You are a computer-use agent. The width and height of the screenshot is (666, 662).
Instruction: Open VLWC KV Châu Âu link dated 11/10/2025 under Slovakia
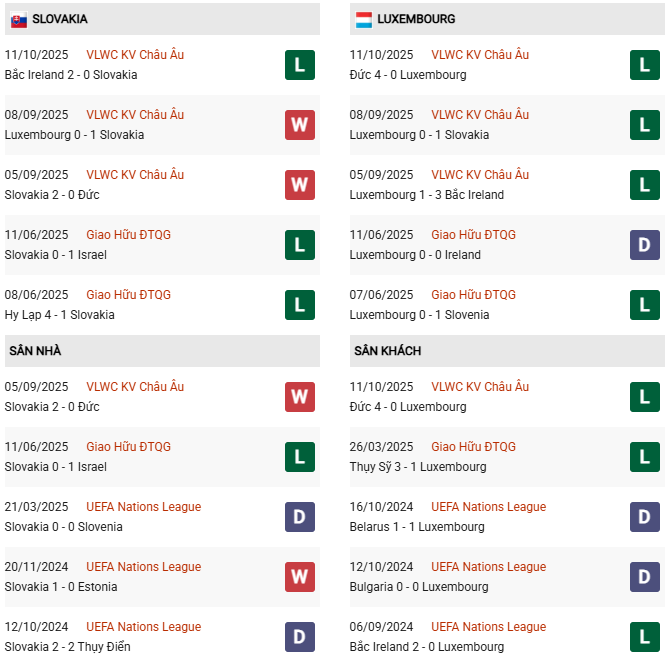pyautogui.click(x=135, y=55)
